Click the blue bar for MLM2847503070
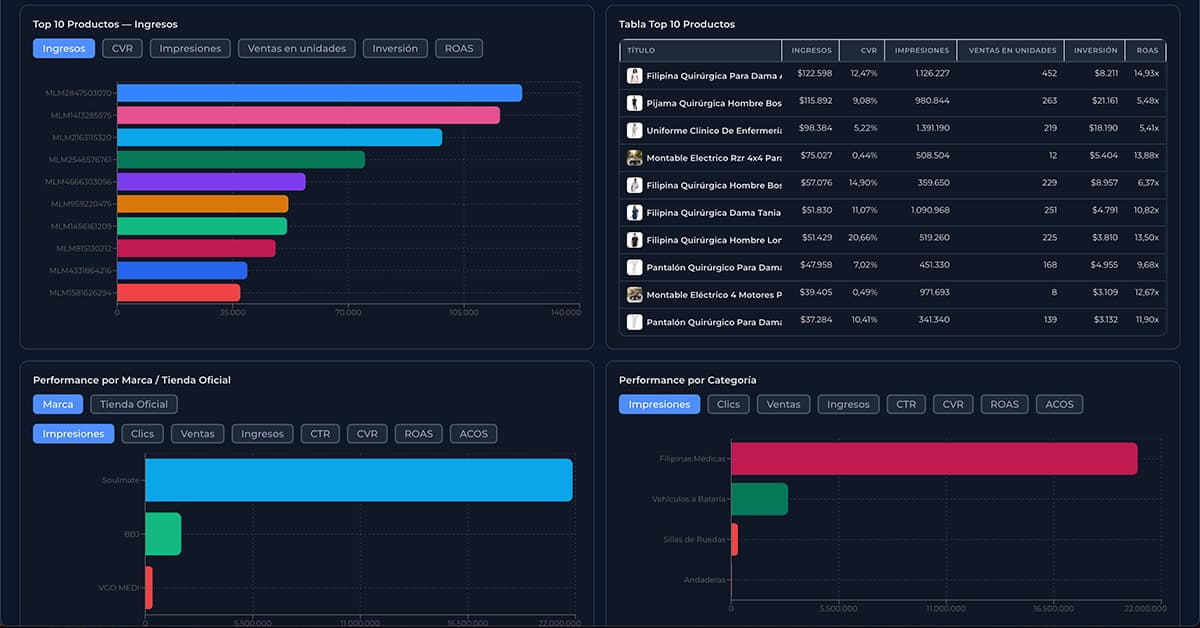The height and width of the screenshot is (628, 1200). (x=319, y=93)
